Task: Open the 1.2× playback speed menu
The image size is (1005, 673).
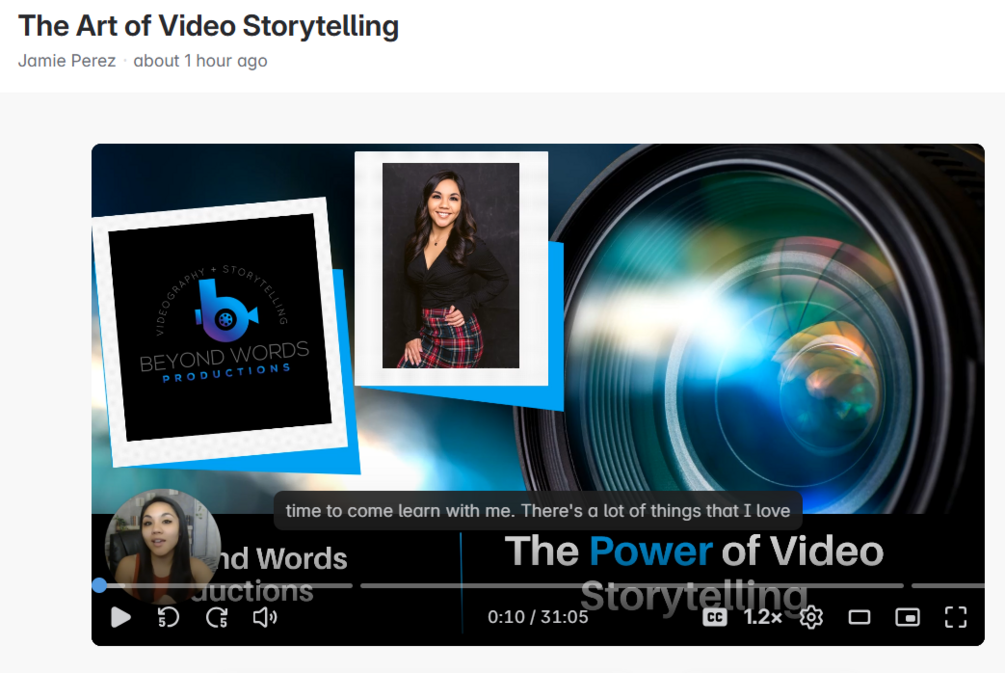Action: click(763, 617)
